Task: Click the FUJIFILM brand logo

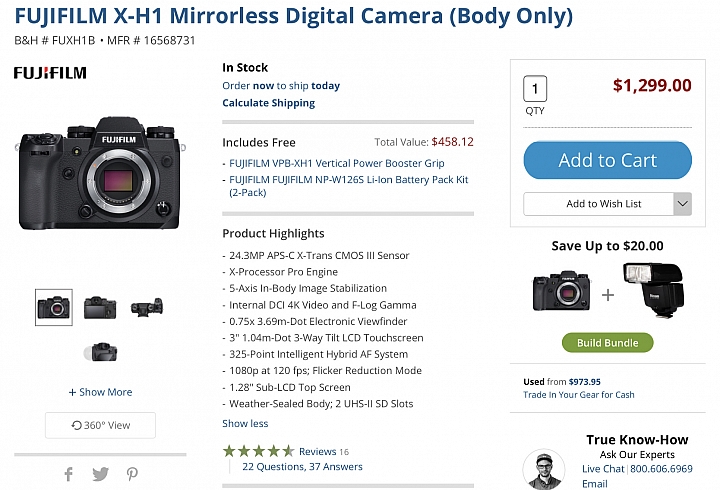Action: pyautogui.click(x=50, y=73)
